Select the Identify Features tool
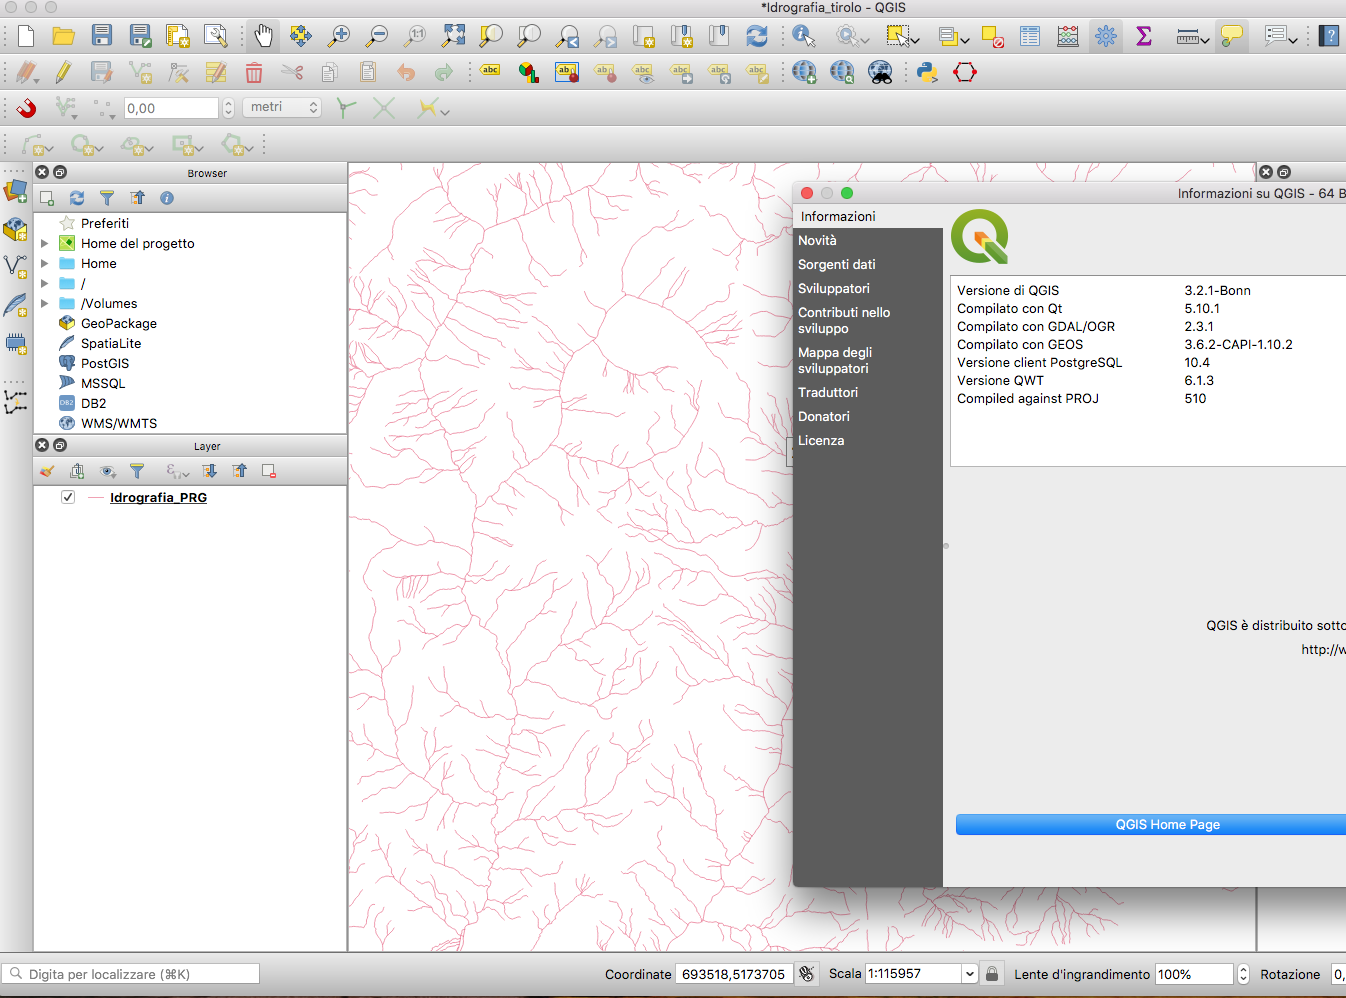 click(x=804, y=36)
